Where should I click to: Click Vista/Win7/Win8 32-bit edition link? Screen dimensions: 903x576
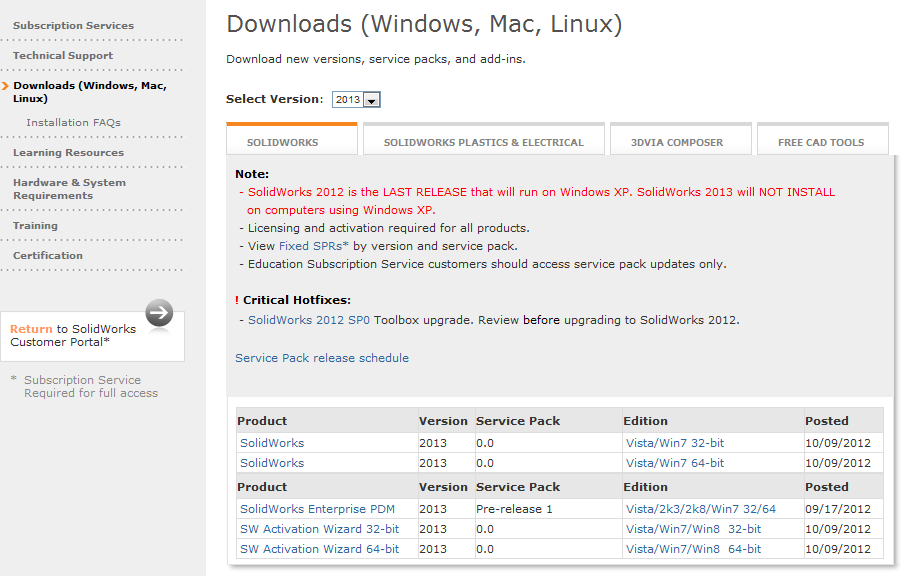[693, 529]
